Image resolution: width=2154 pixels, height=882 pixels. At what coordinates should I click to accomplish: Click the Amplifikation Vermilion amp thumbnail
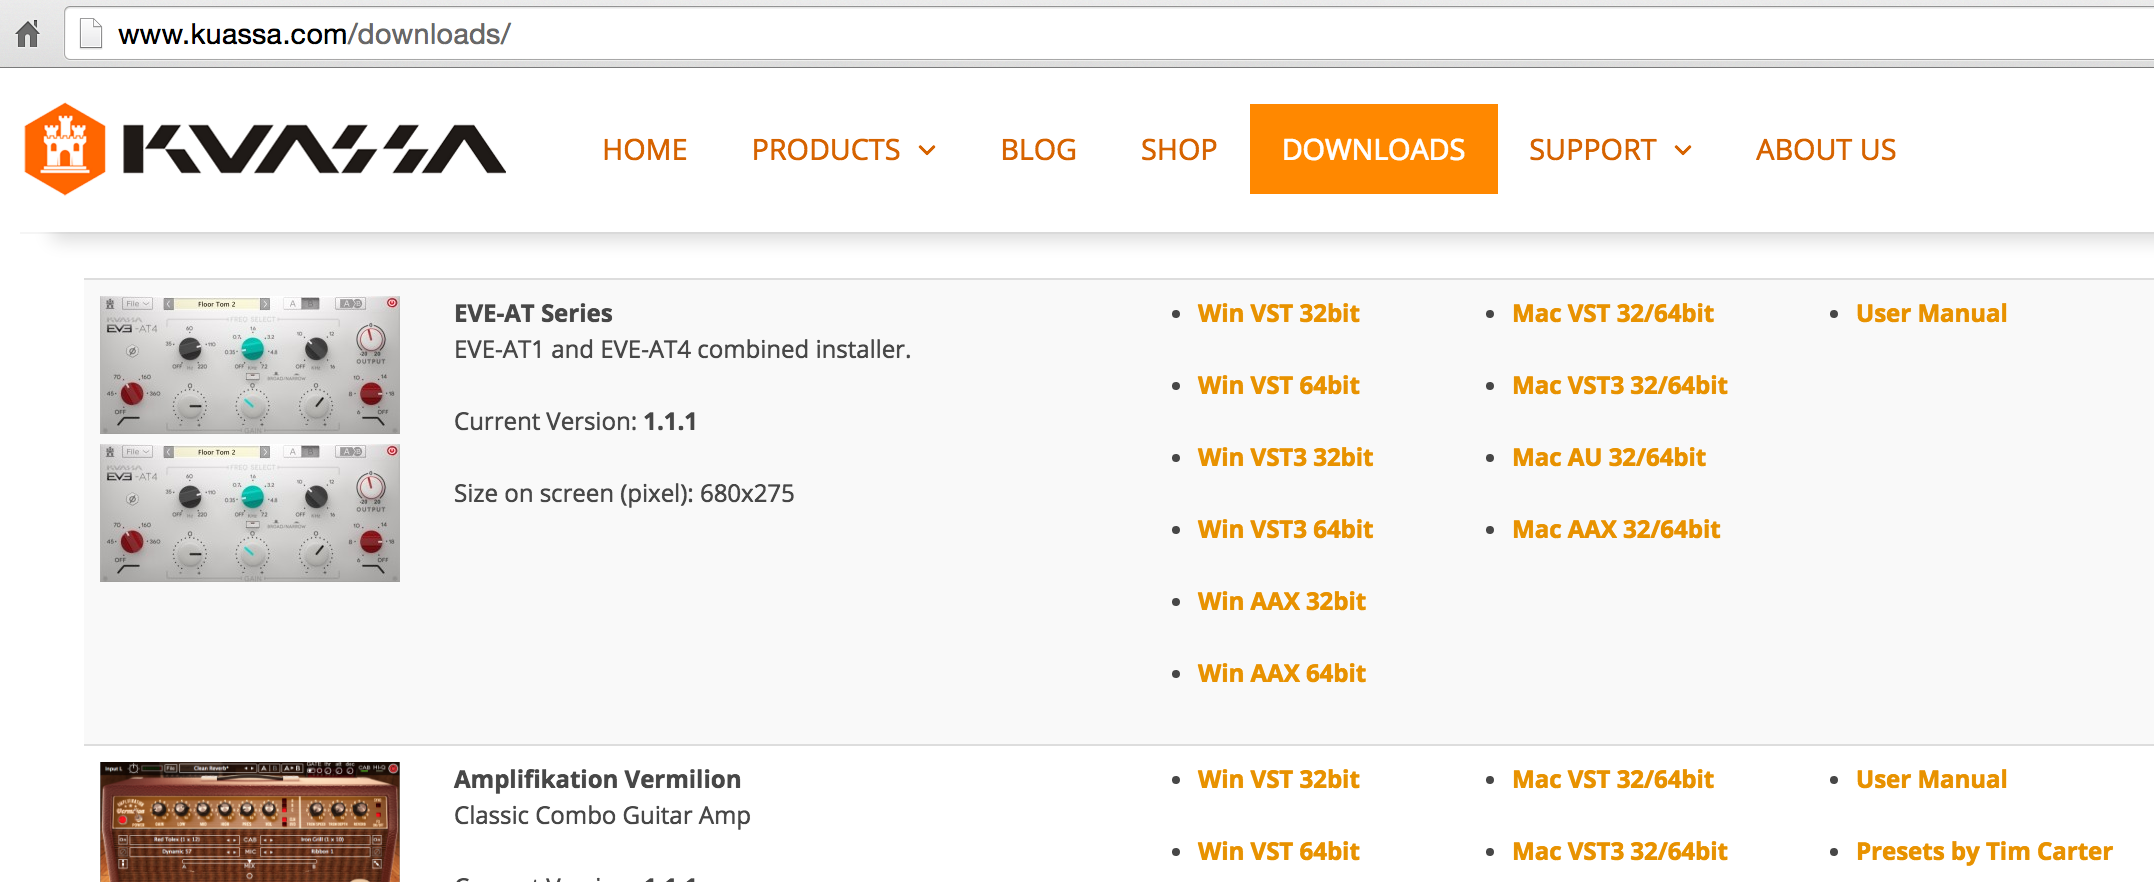click(250, 822)
